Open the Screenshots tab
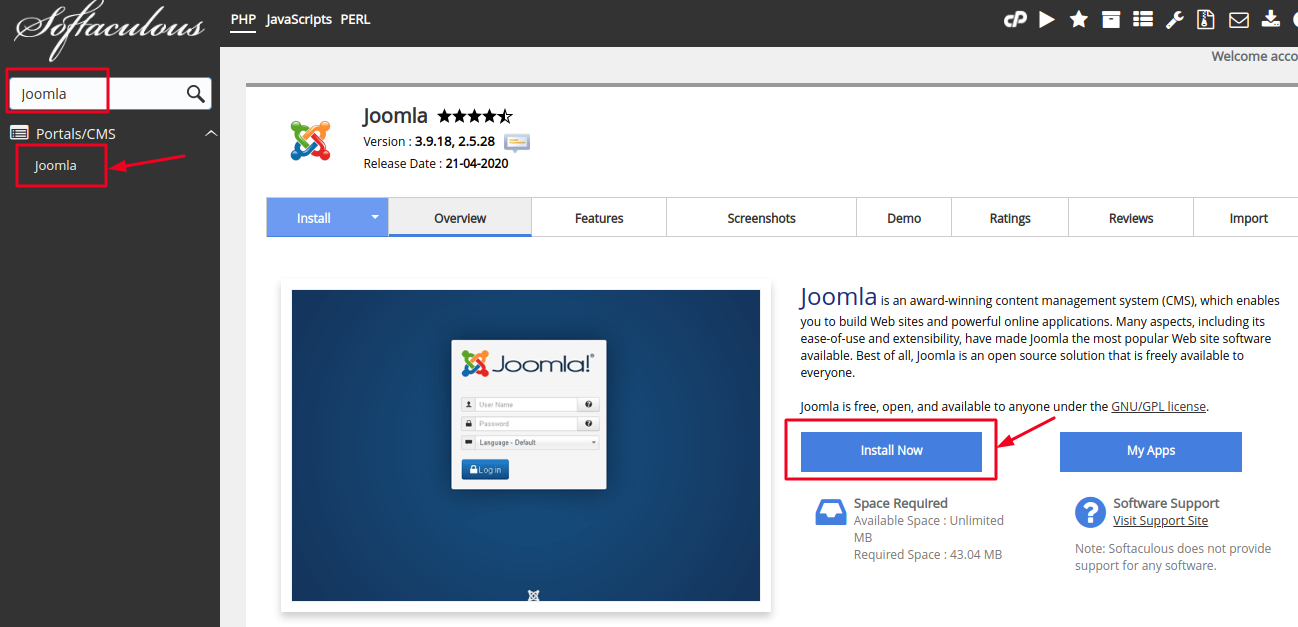Screen dimensions: 1298x627 click(761, 218)
